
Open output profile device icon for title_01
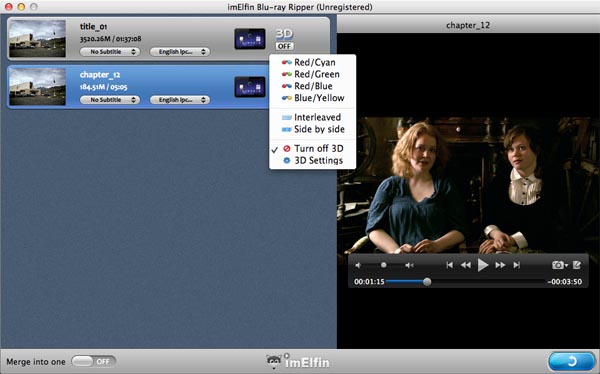249,39
